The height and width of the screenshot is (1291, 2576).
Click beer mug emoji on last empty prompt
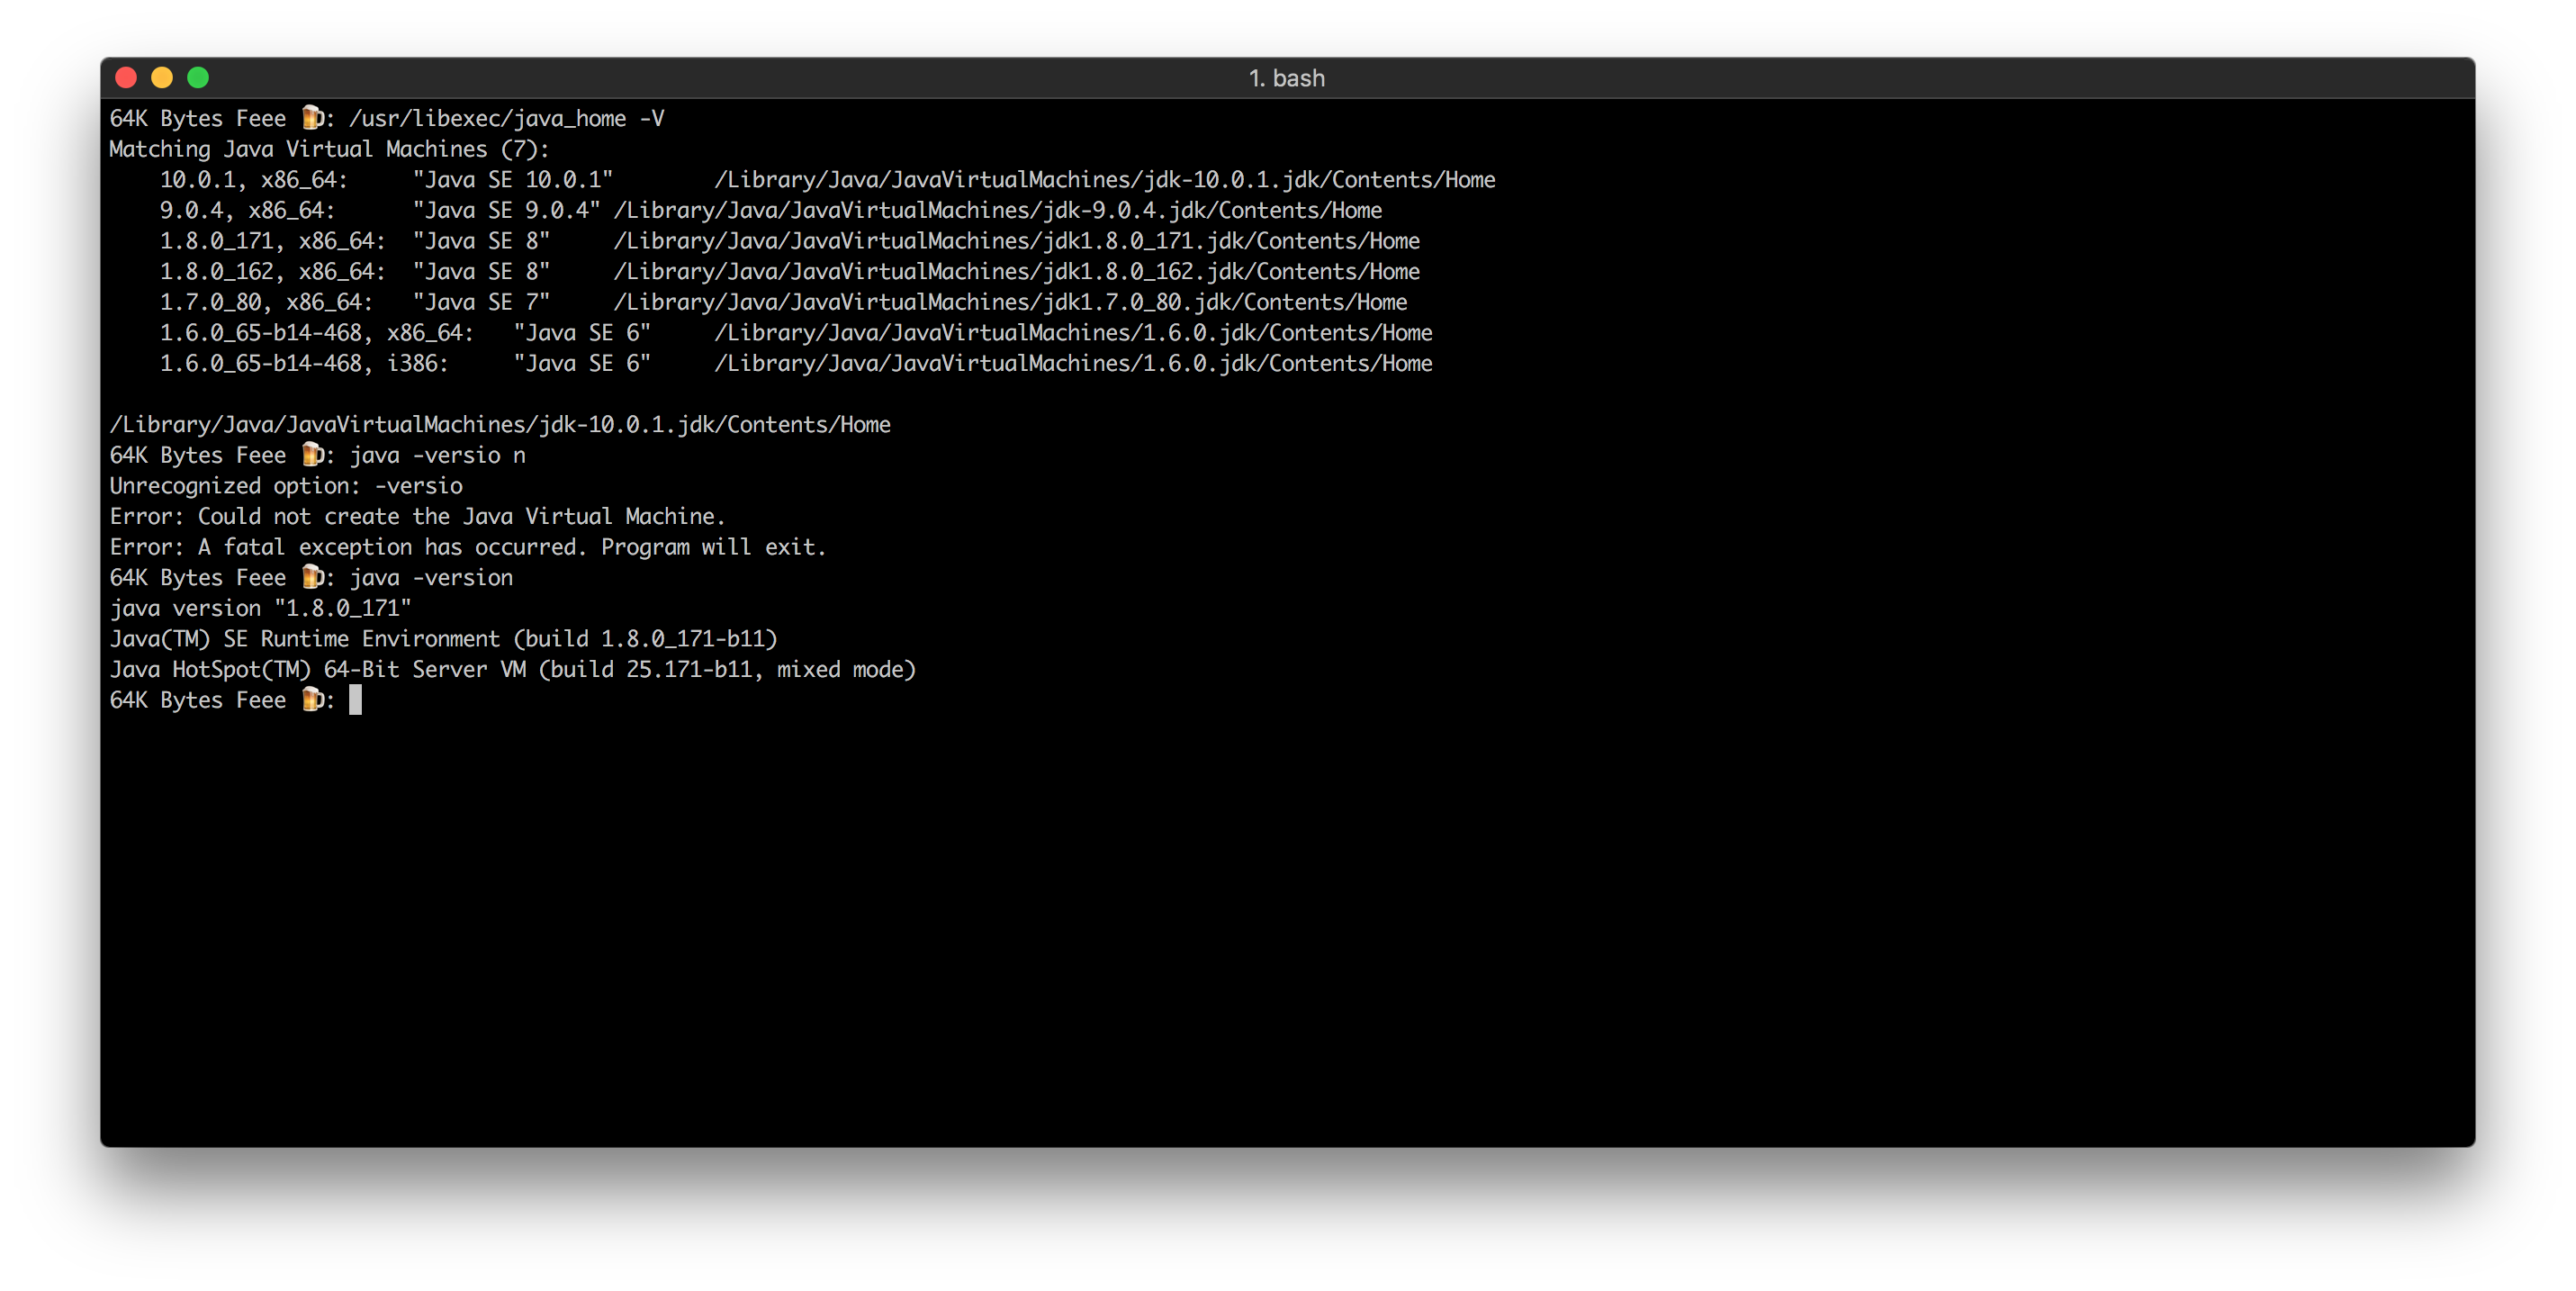[x=312, y=700]
